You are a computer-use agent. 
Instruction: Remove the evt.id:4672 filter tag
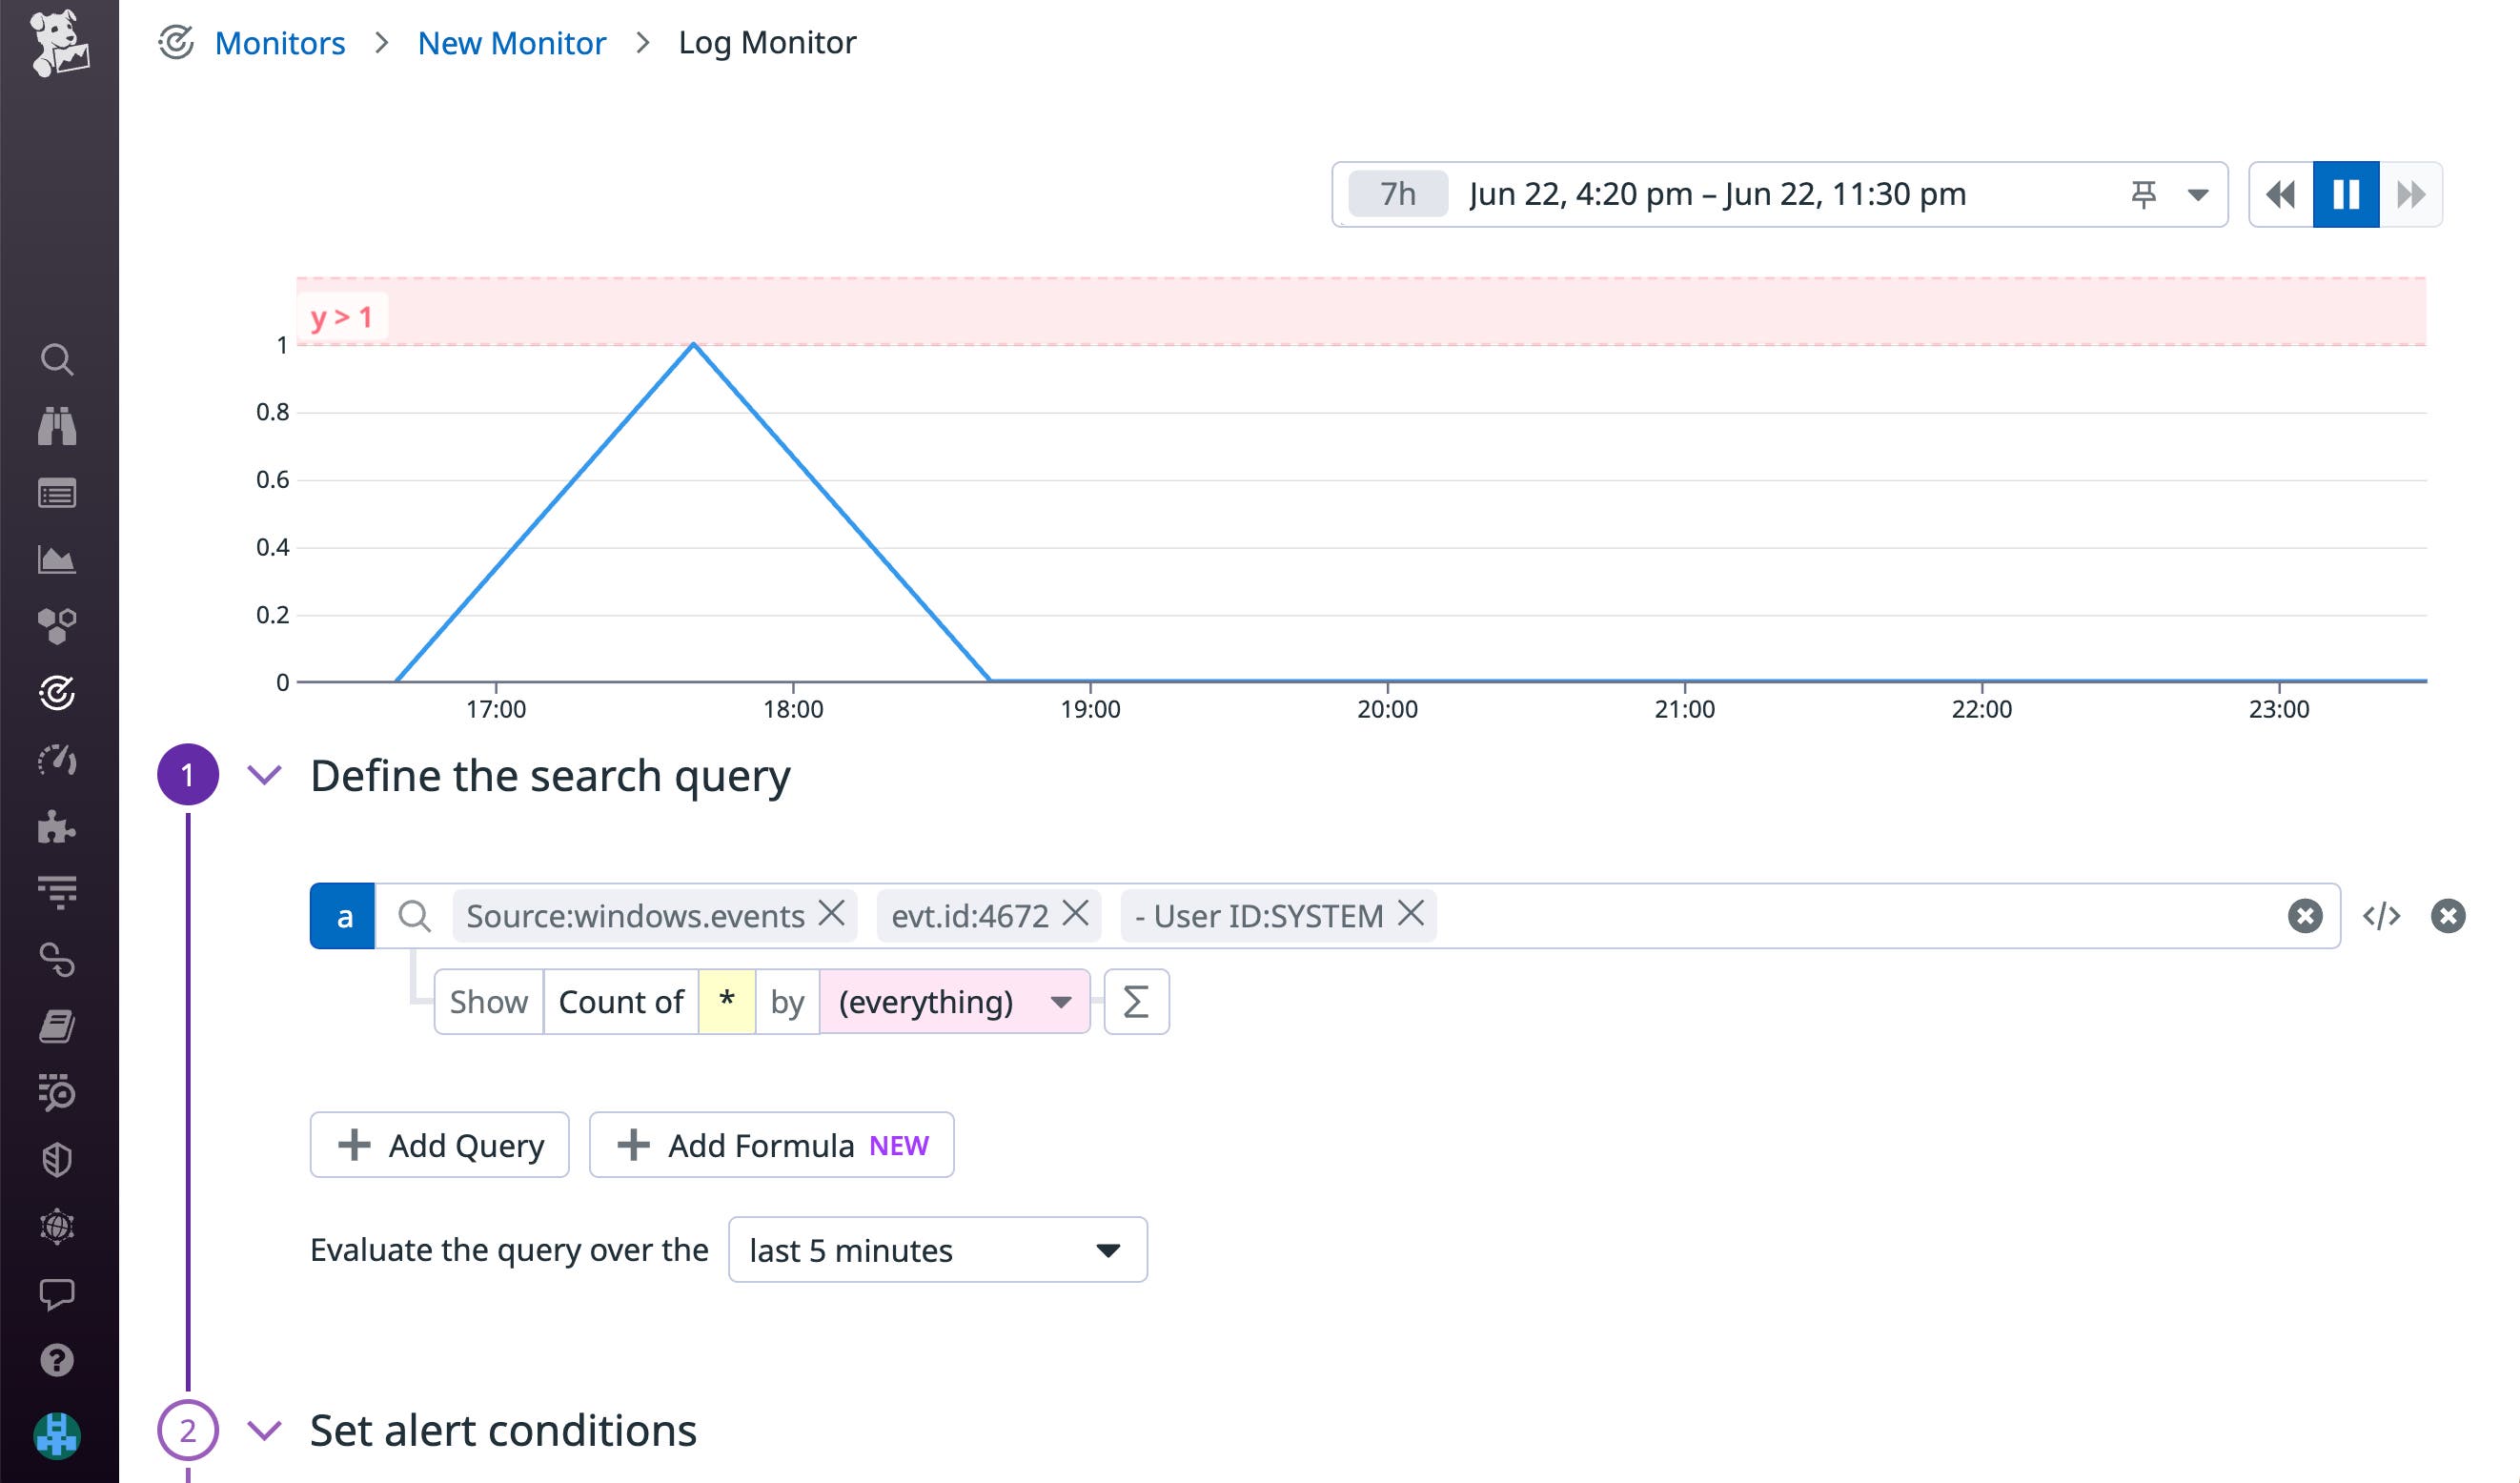(x=1076, y=913)
